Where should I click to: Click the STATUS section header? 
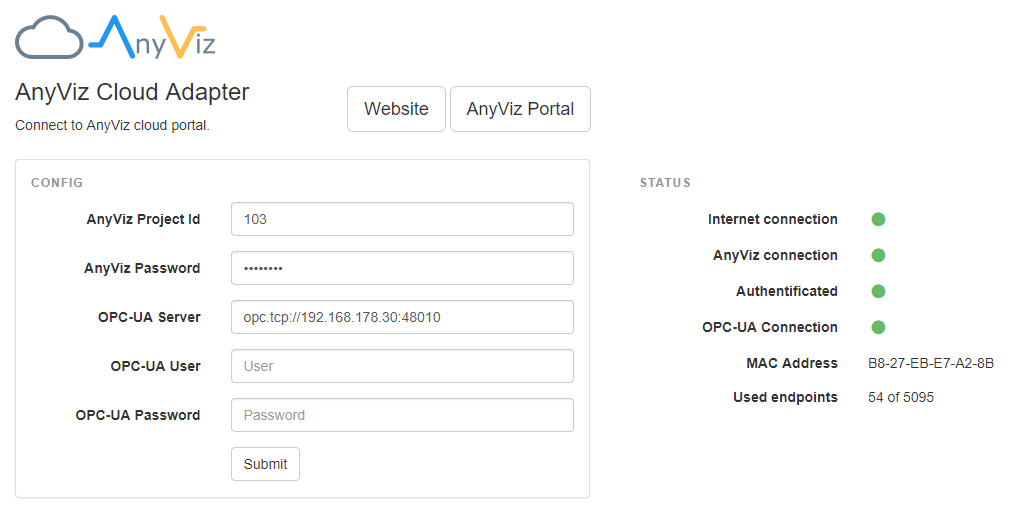[665, 183]
